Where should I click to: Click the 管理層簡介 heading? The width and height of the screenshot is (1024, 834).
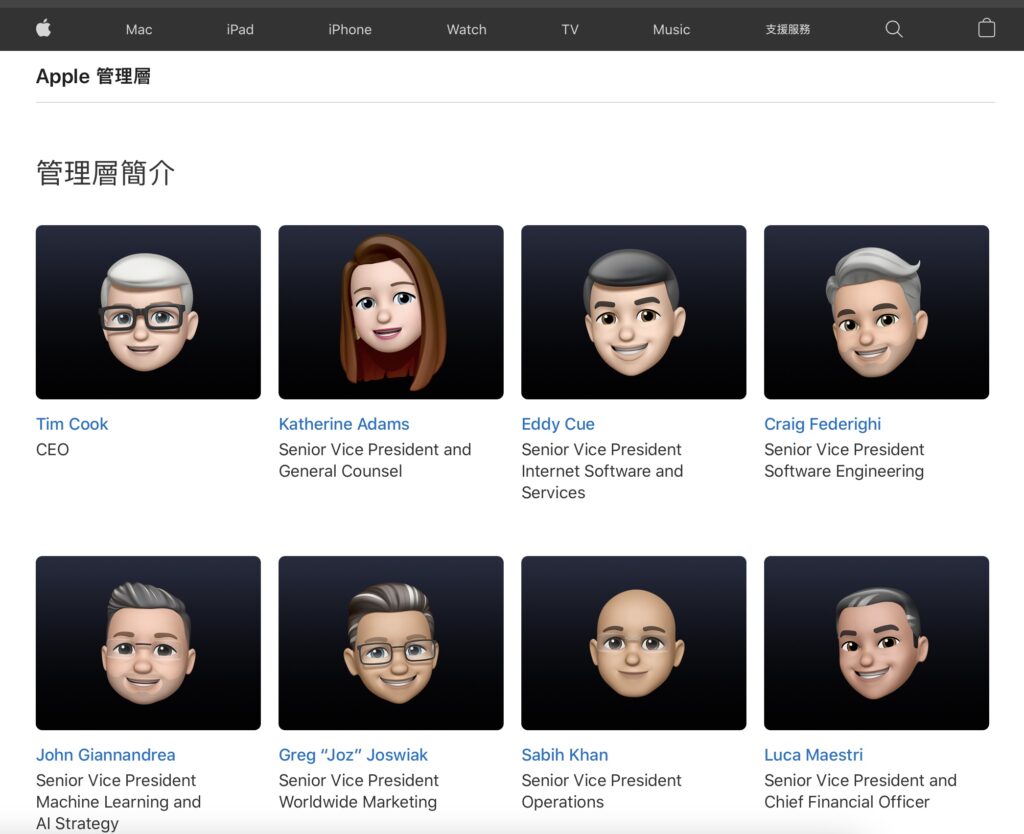[x=105, y=173]
